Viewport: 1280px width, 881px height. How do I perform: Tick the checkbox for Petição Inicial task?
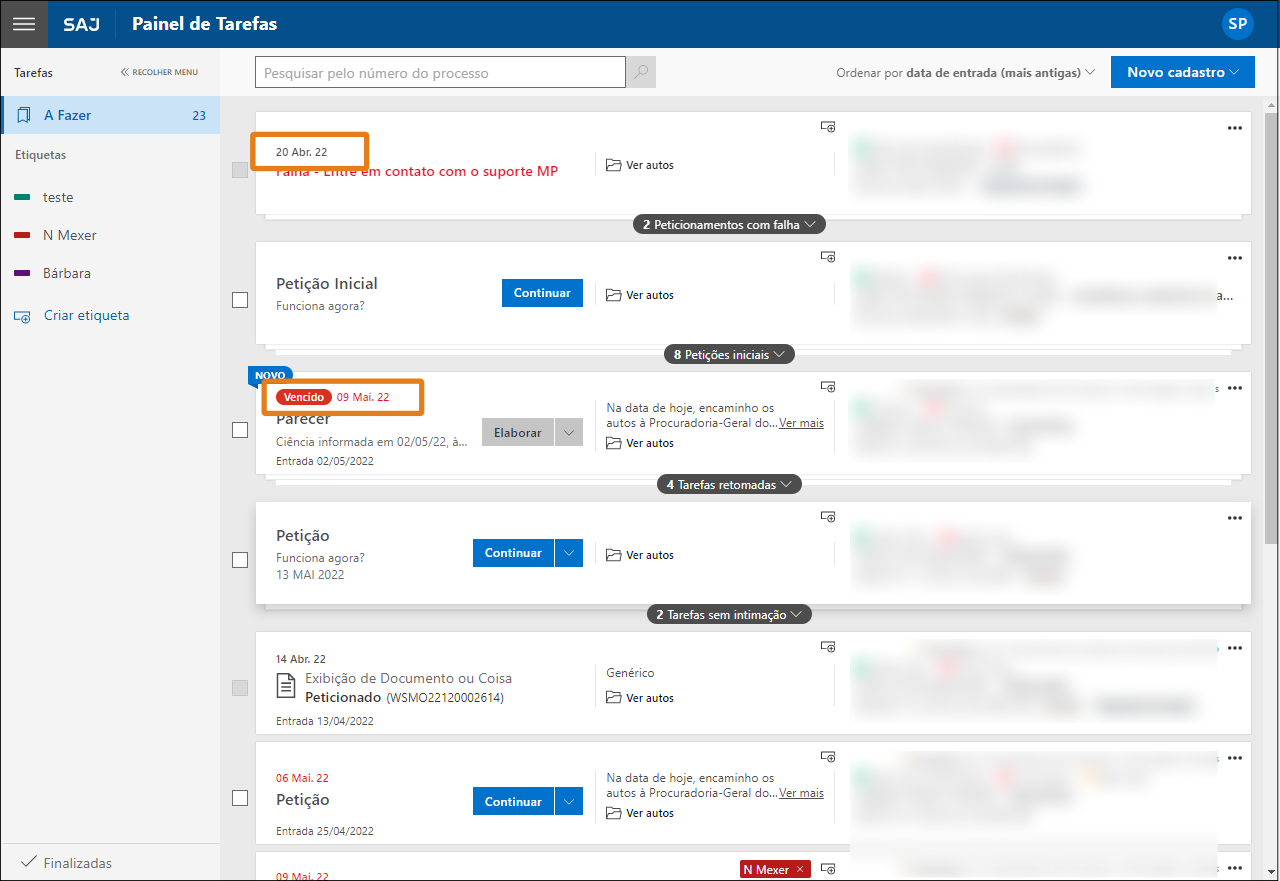tap(240, 300)
